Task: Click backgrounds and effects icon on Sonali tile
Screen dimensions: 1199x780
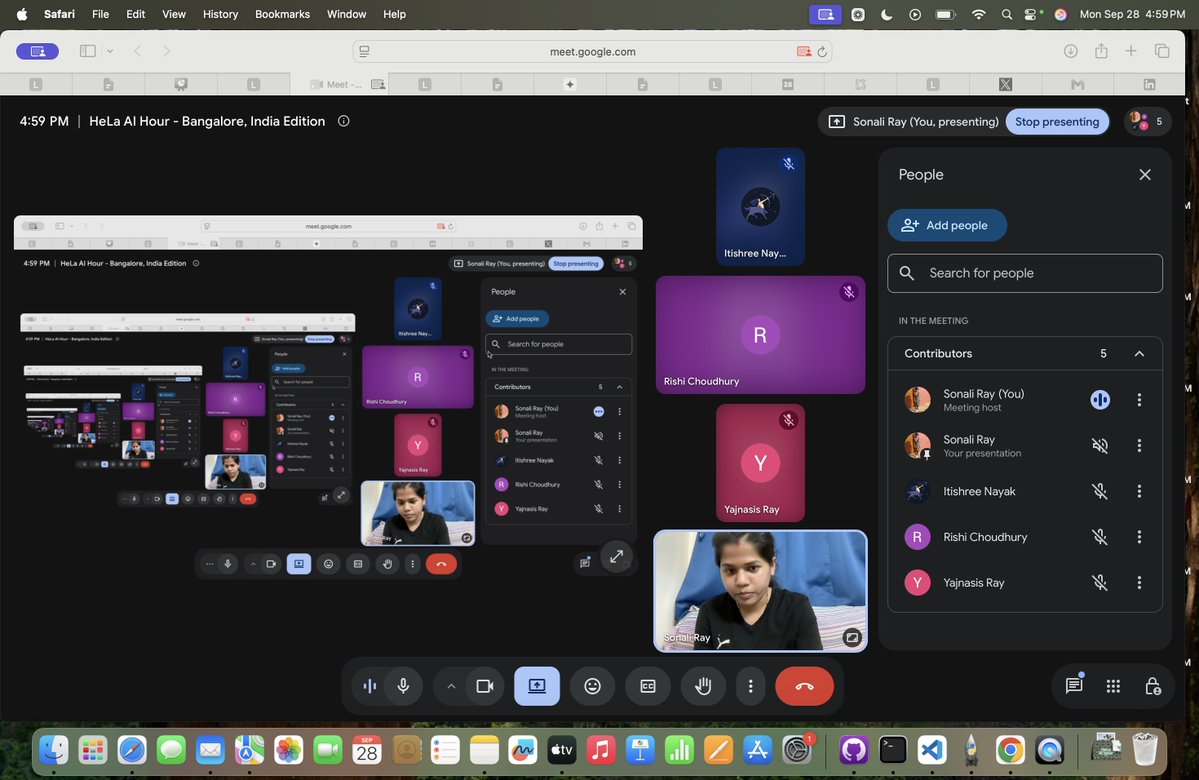Action: coord(852,637)
